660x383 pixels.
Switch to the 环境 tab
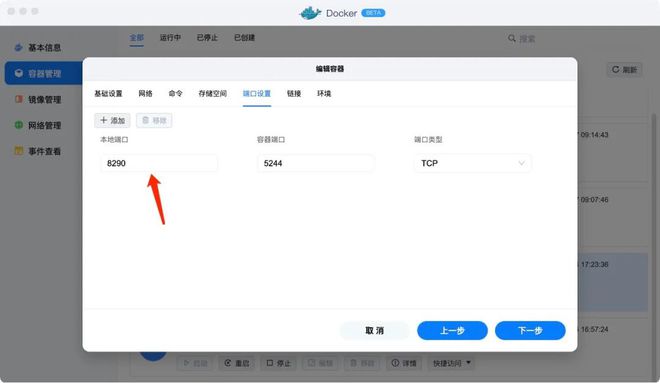[324, 93]
